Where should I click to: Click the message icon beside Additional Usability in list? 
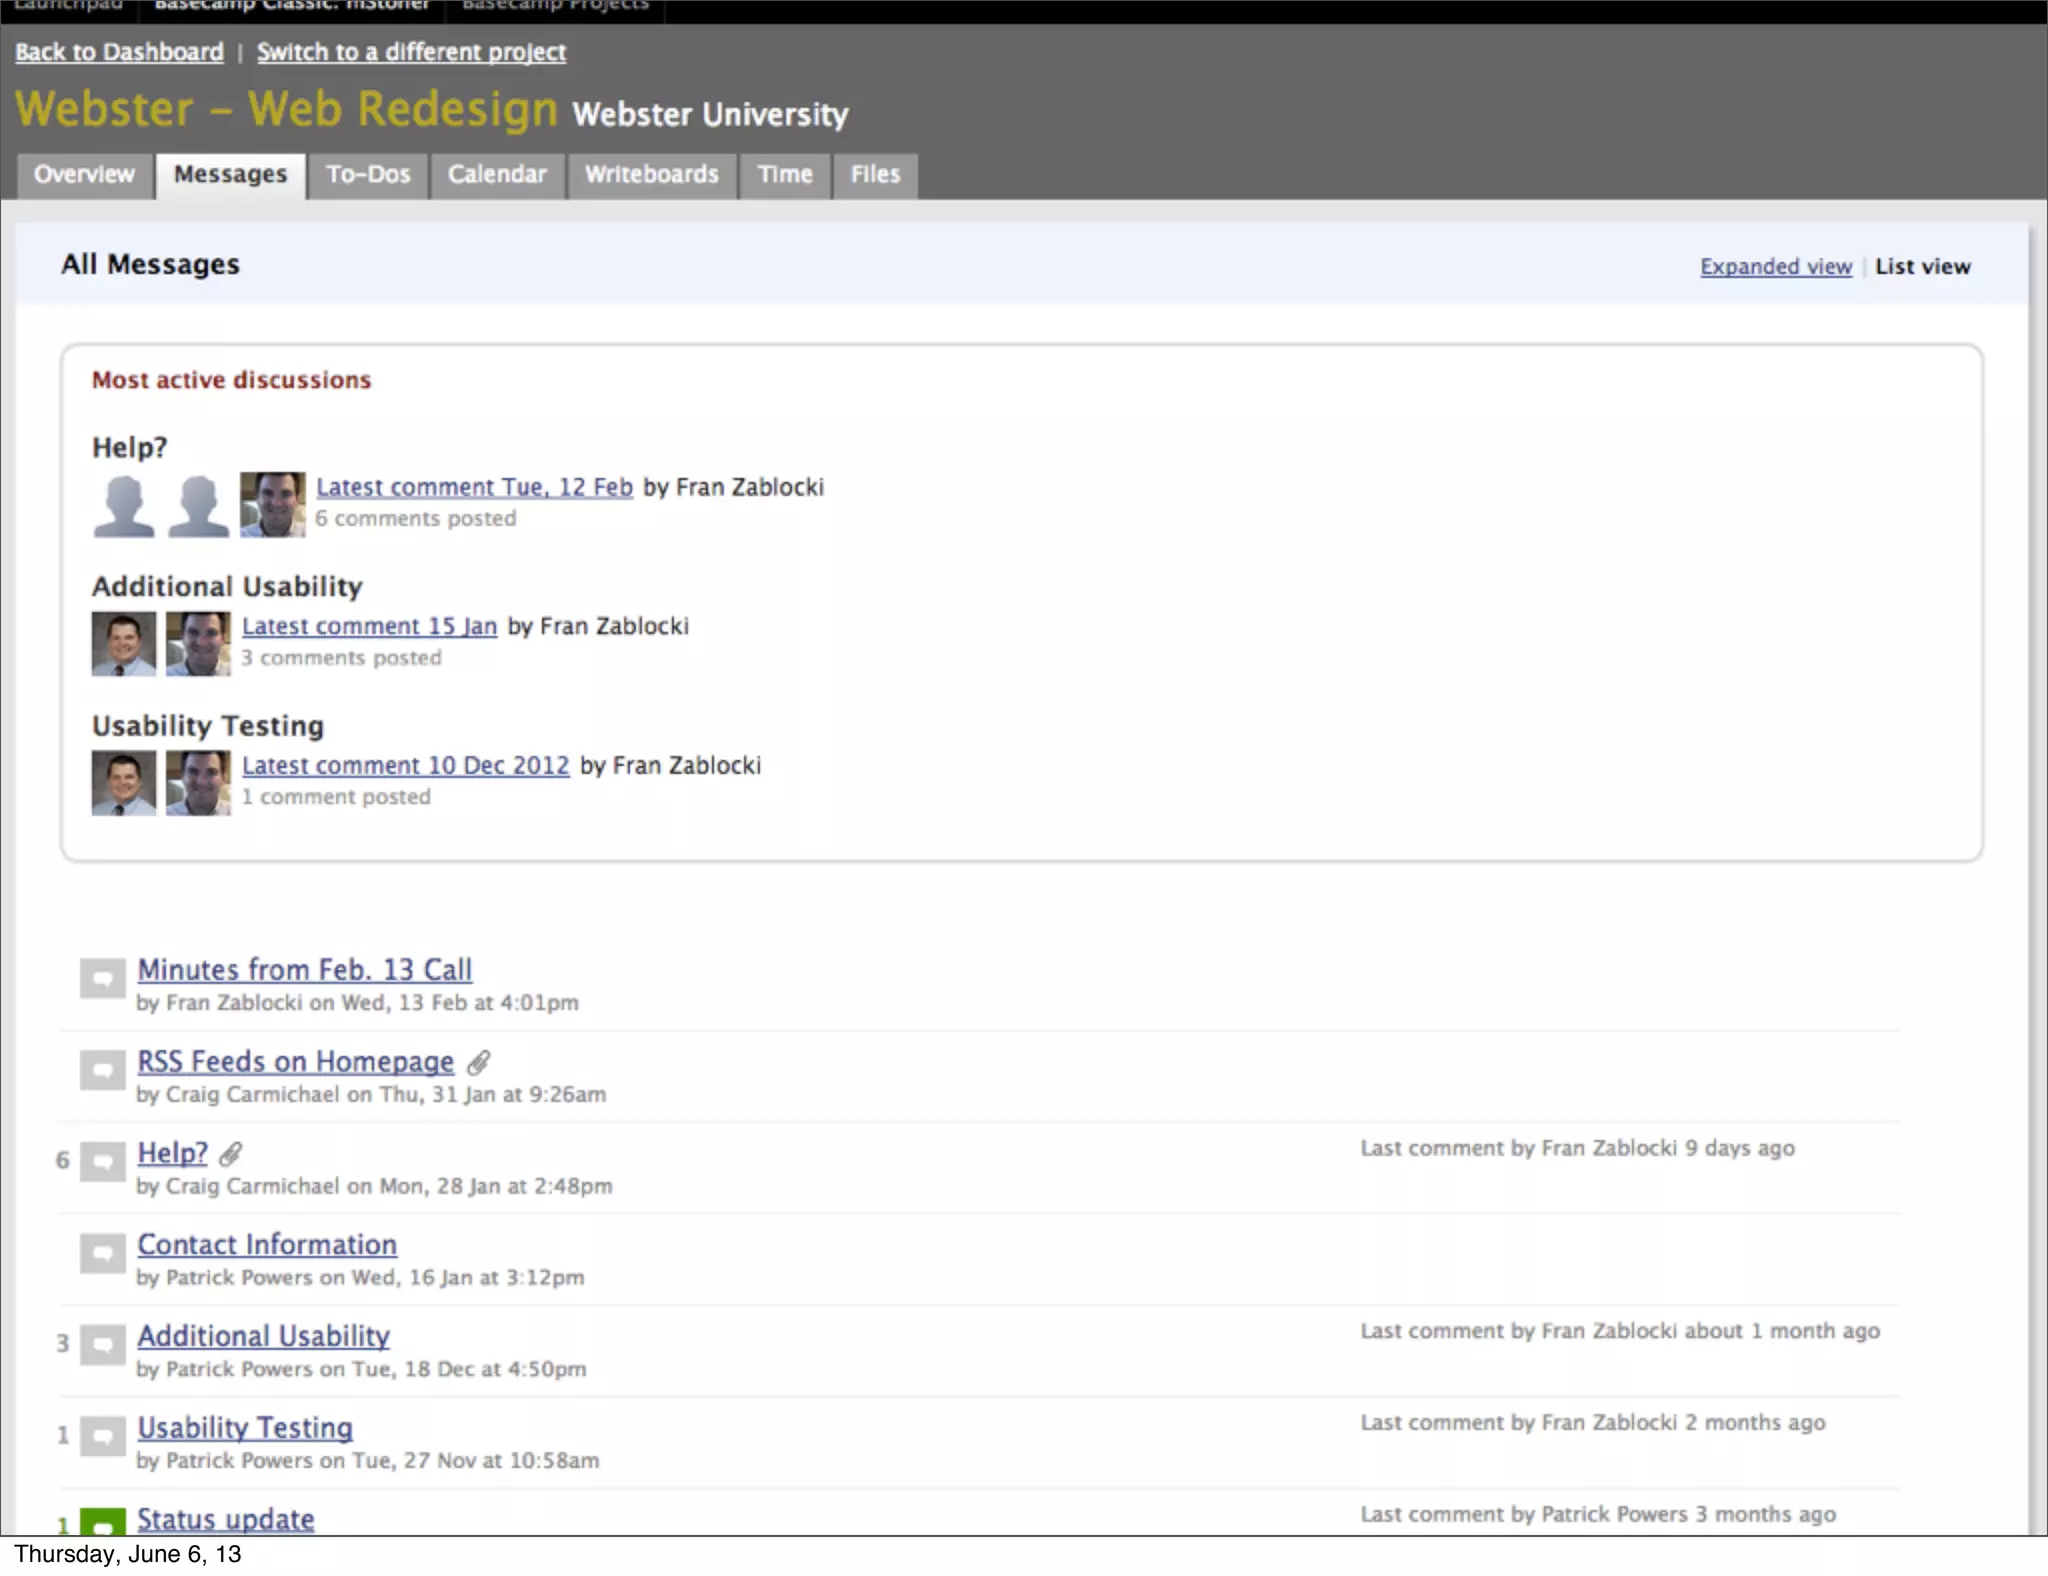(x=102, y=1345)
